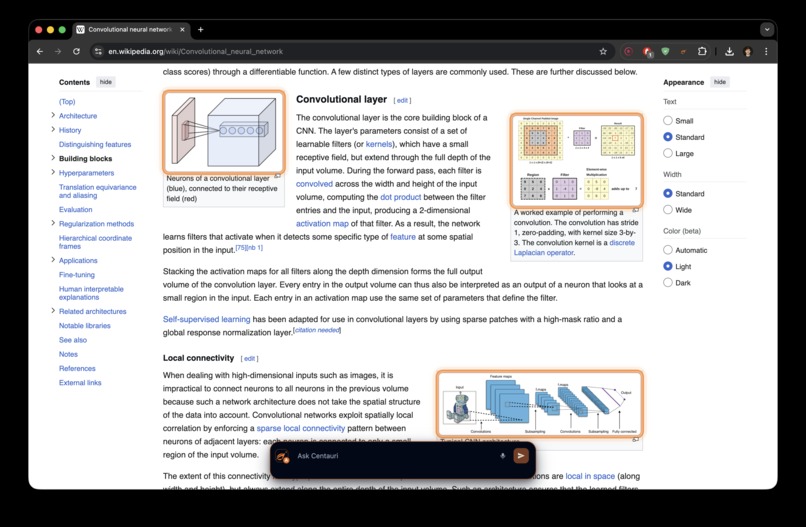The image size is (806, 527).
Task: Edit the Convolutional layer section
Action: coord(402,101)
